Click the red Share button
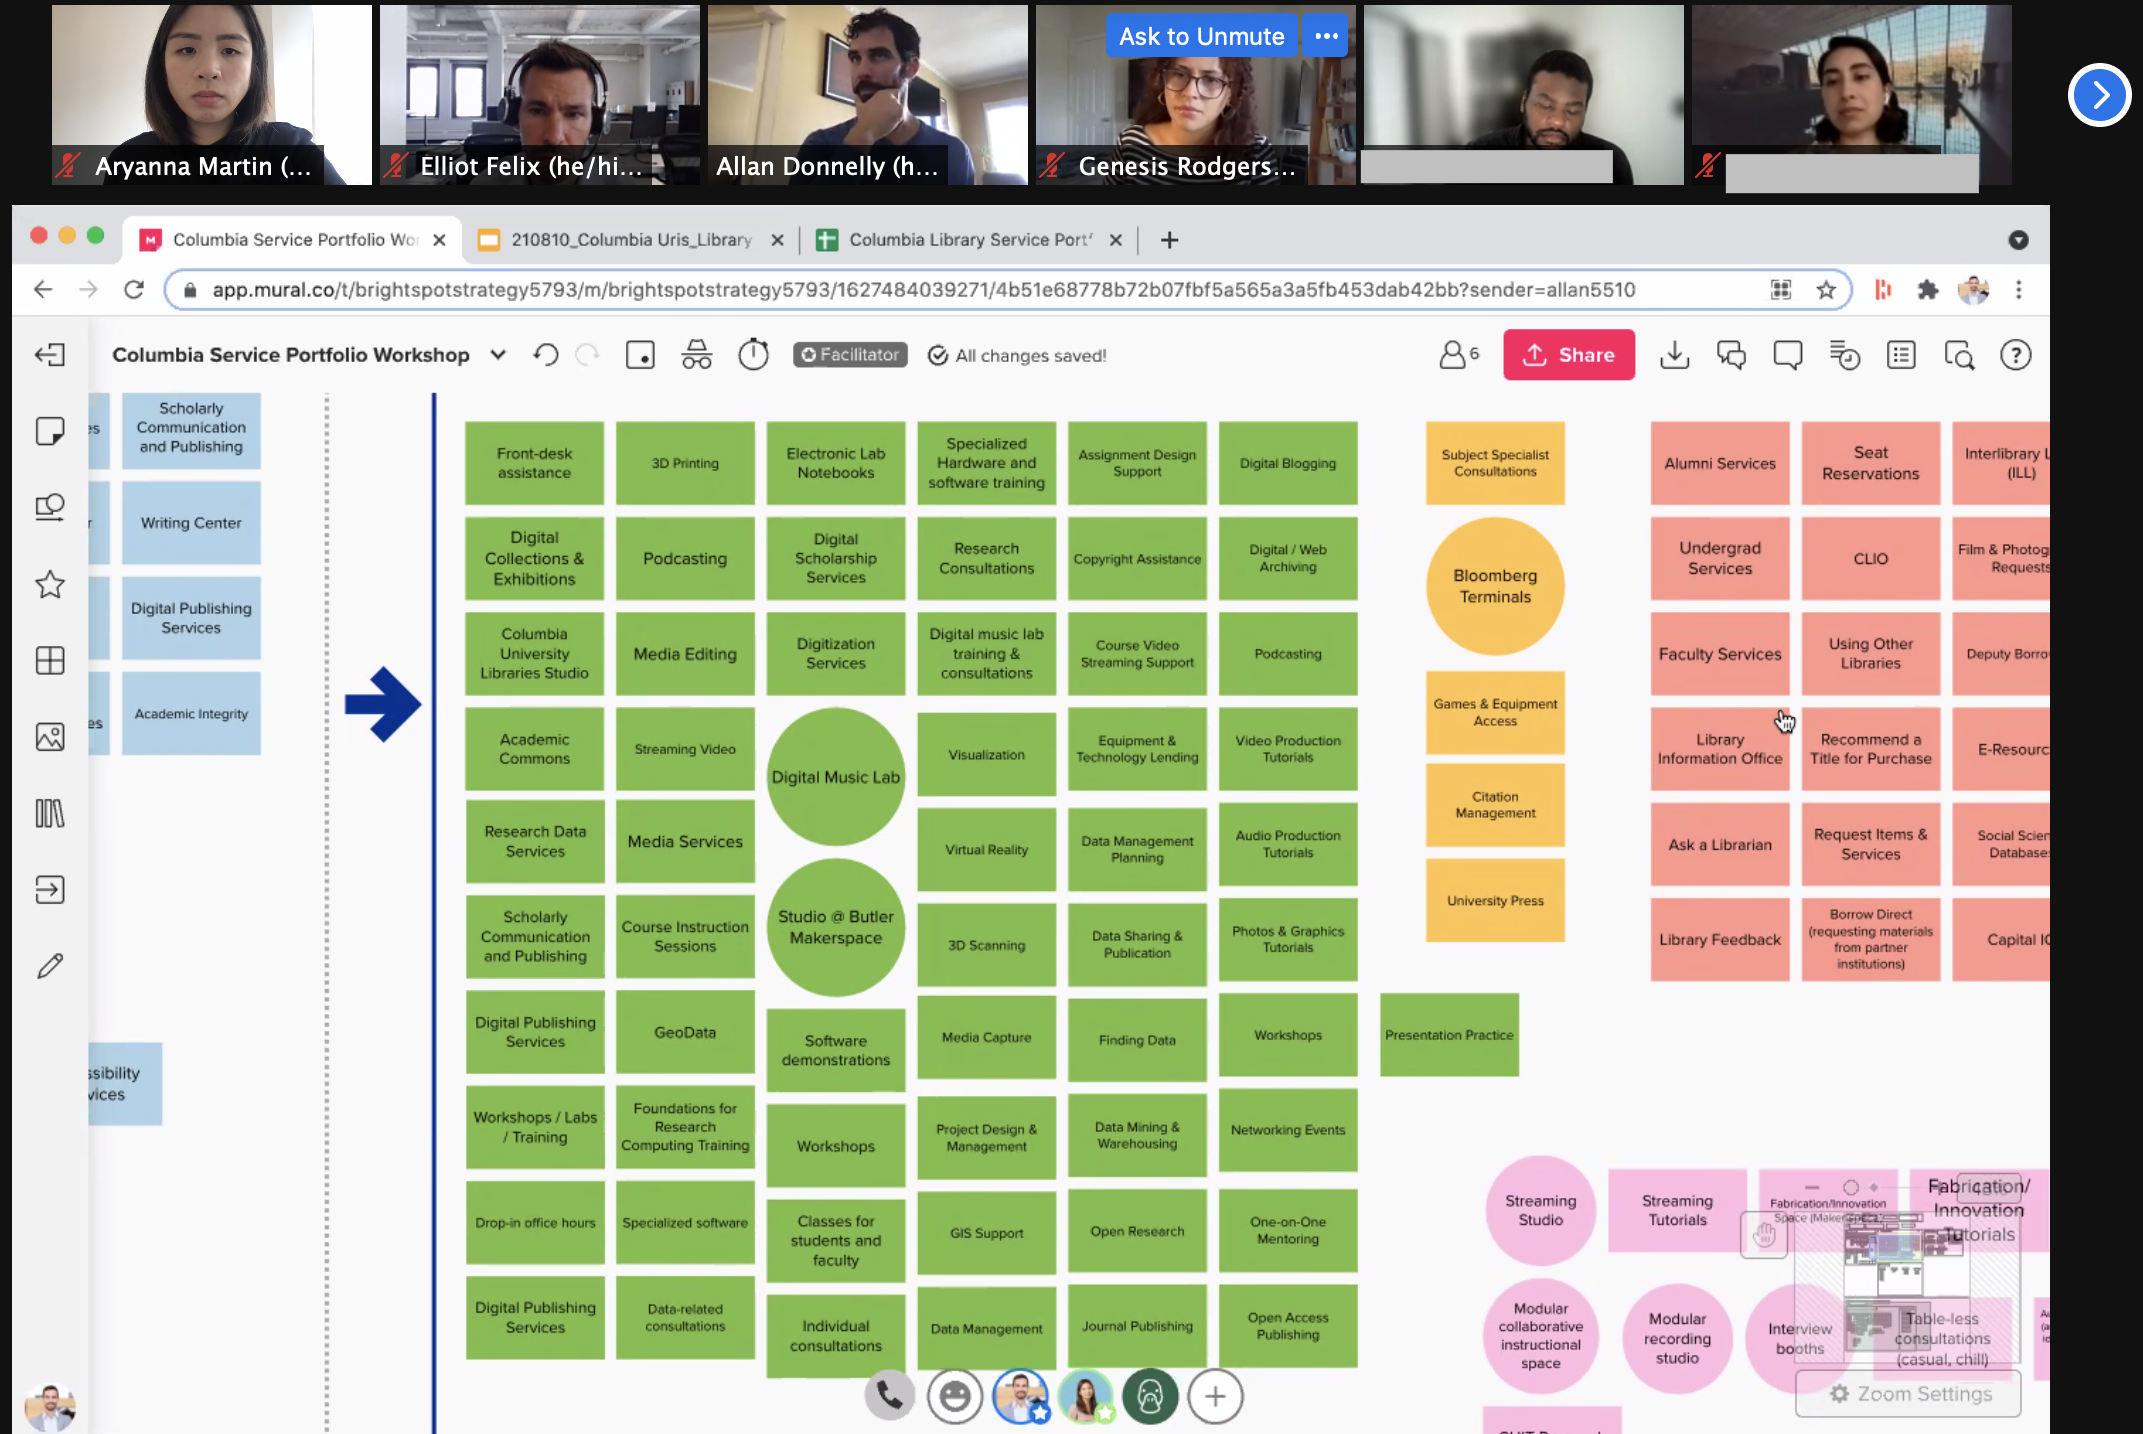This screenshot has height=1434, width=2143. (1568, 355)
